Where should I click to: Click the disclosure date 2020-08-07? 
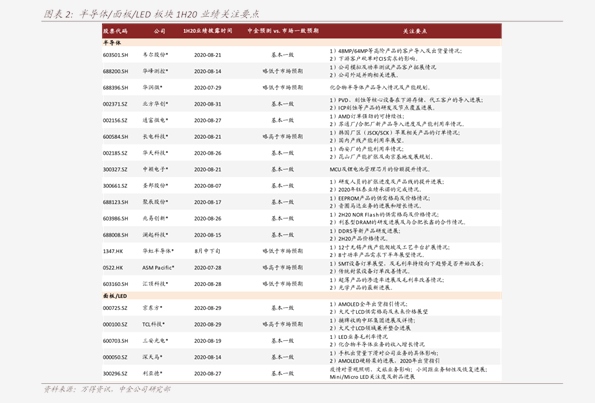click(208, 186)
